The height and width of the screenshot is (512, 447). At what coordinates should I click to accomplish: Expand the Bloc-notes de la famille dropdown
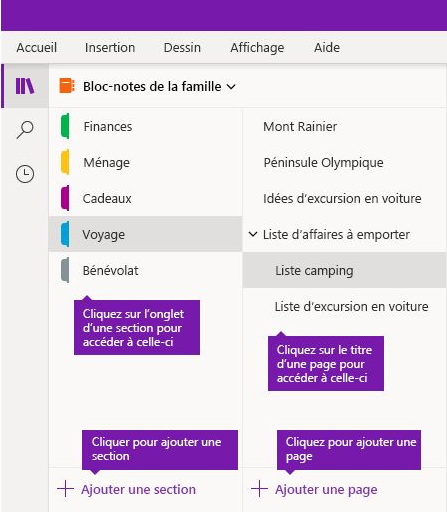231,87
